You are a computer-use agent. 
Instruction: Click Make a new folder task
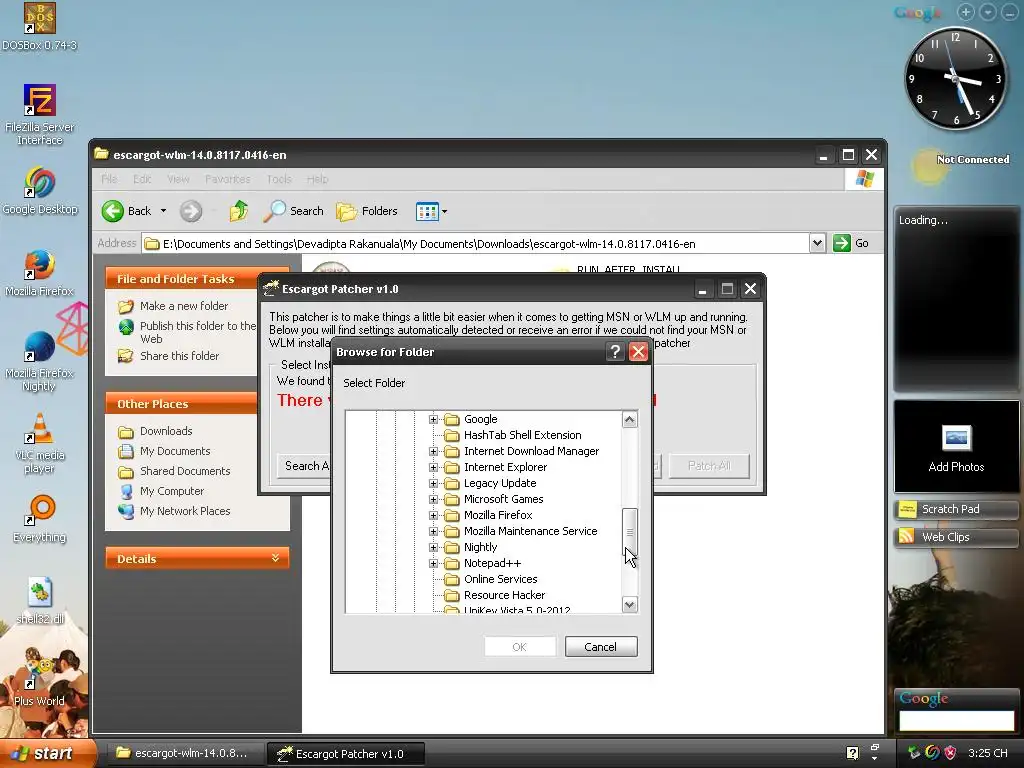(184, 306)
